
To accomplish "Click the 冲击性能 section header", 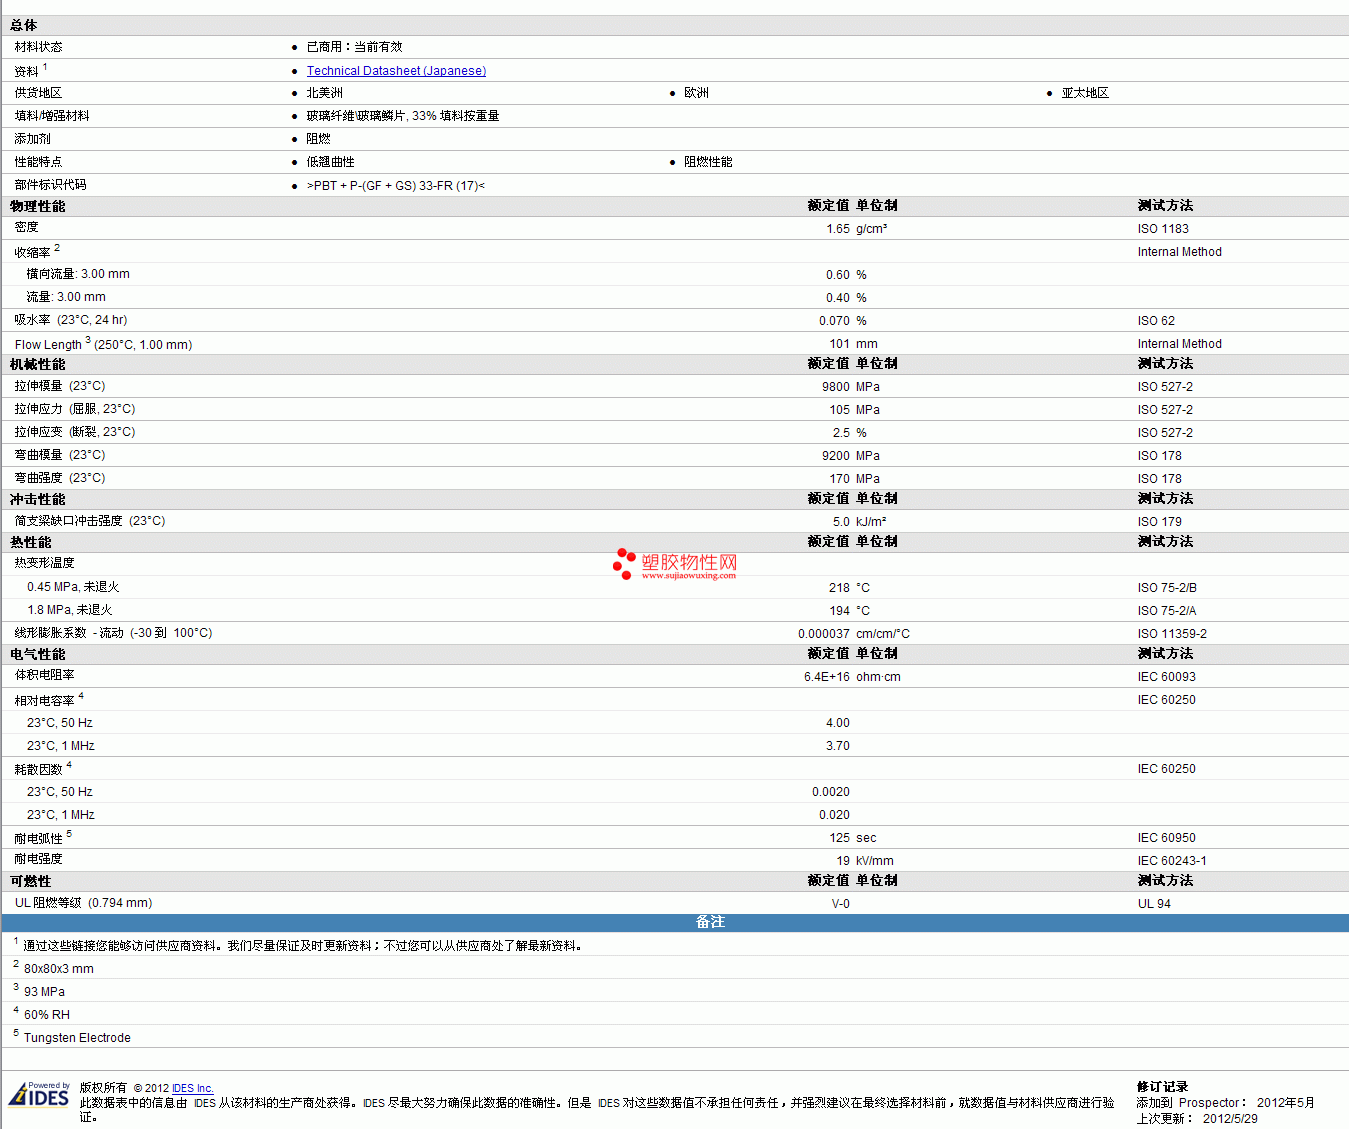I will click(38, 499).
